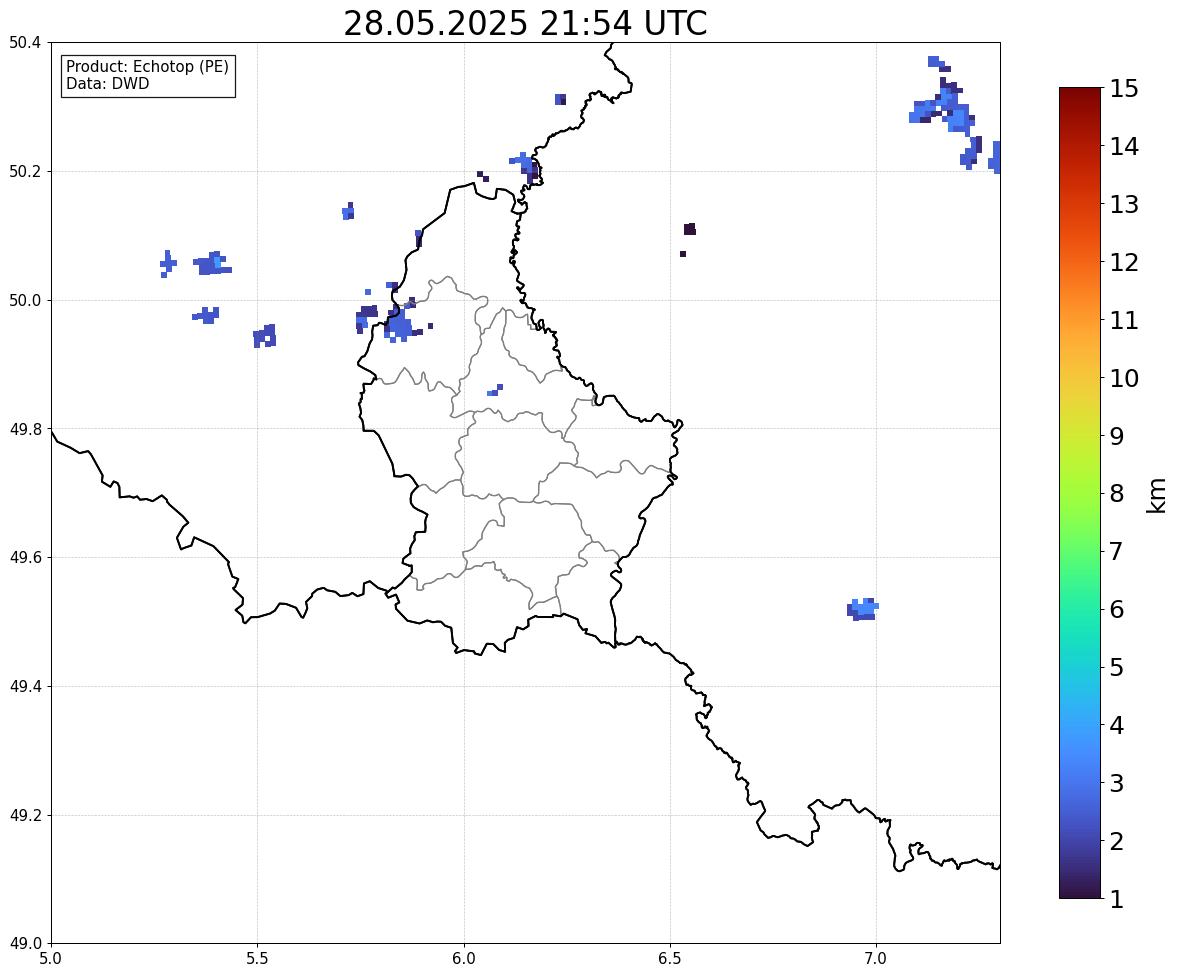Click the colorbar tick label 15
Image resolution: width=1178 pixels, height=976 pixels.
1124,89
